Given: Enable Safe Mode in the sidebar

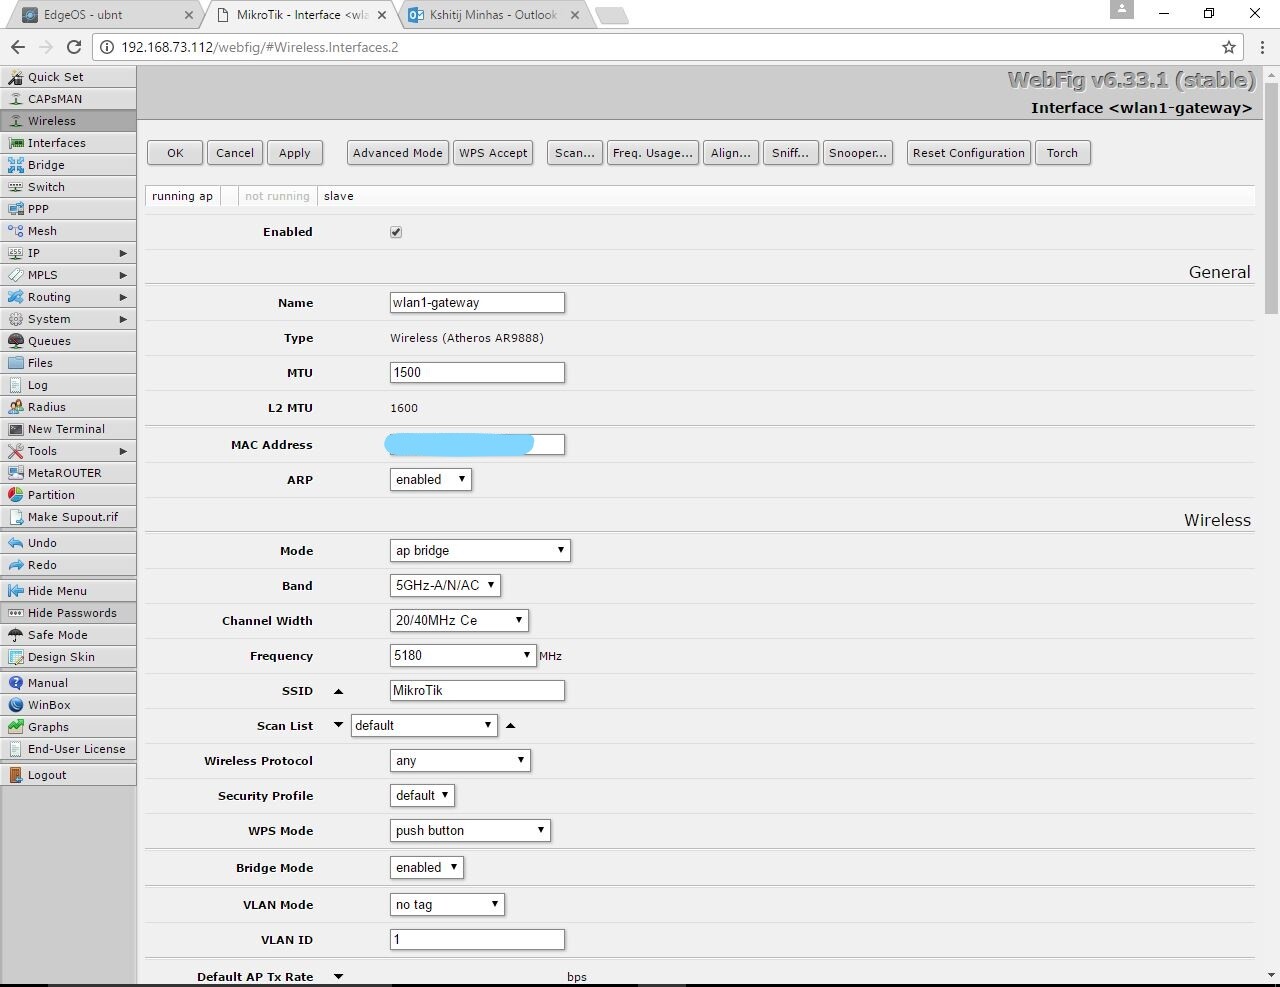Looking at the screenshot, I should (68, 635).
